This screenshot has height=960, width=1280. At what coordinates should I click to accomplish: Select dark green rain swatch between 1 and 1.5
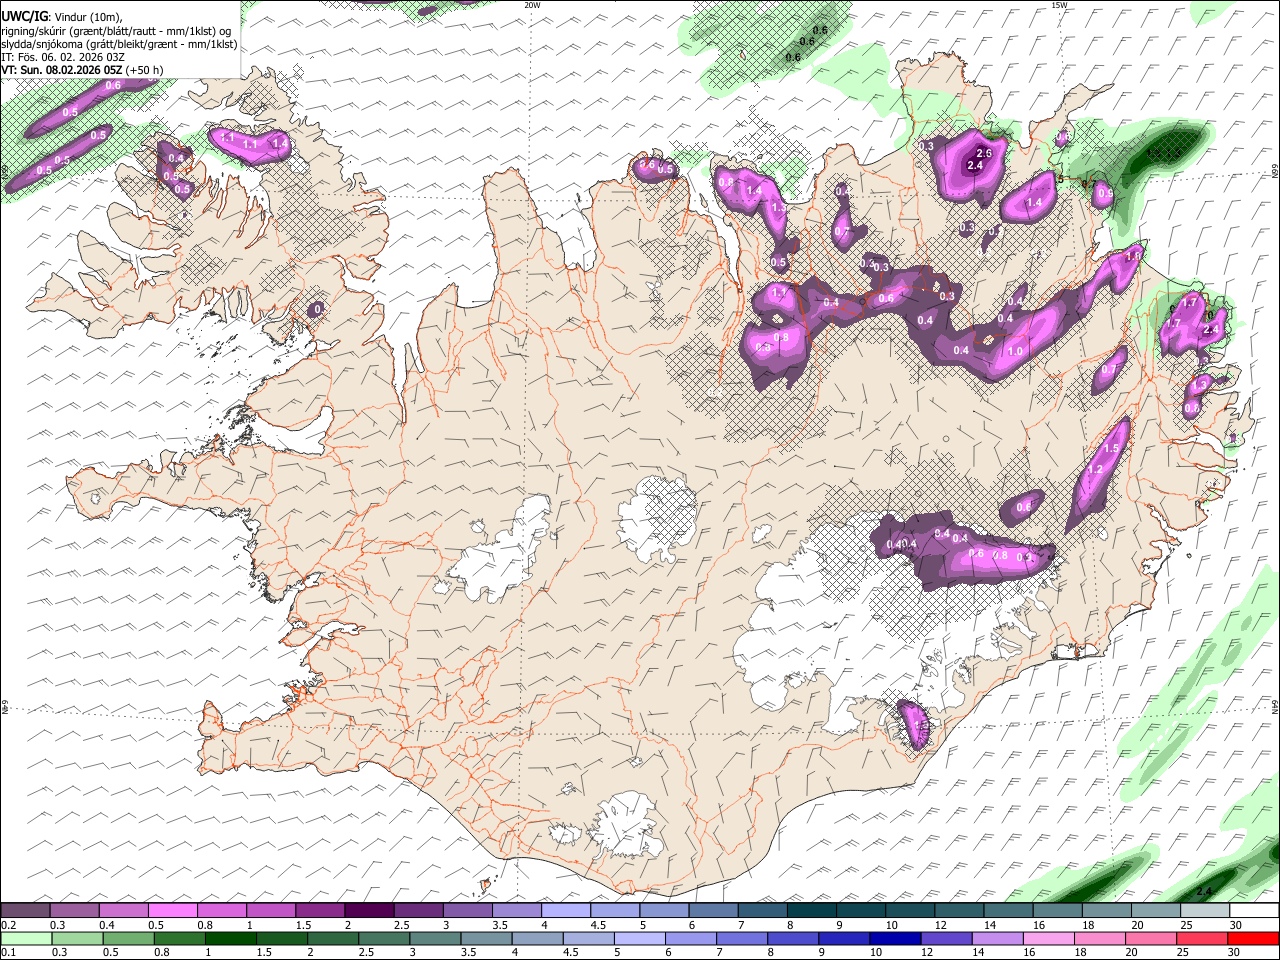tap(230, 938)
